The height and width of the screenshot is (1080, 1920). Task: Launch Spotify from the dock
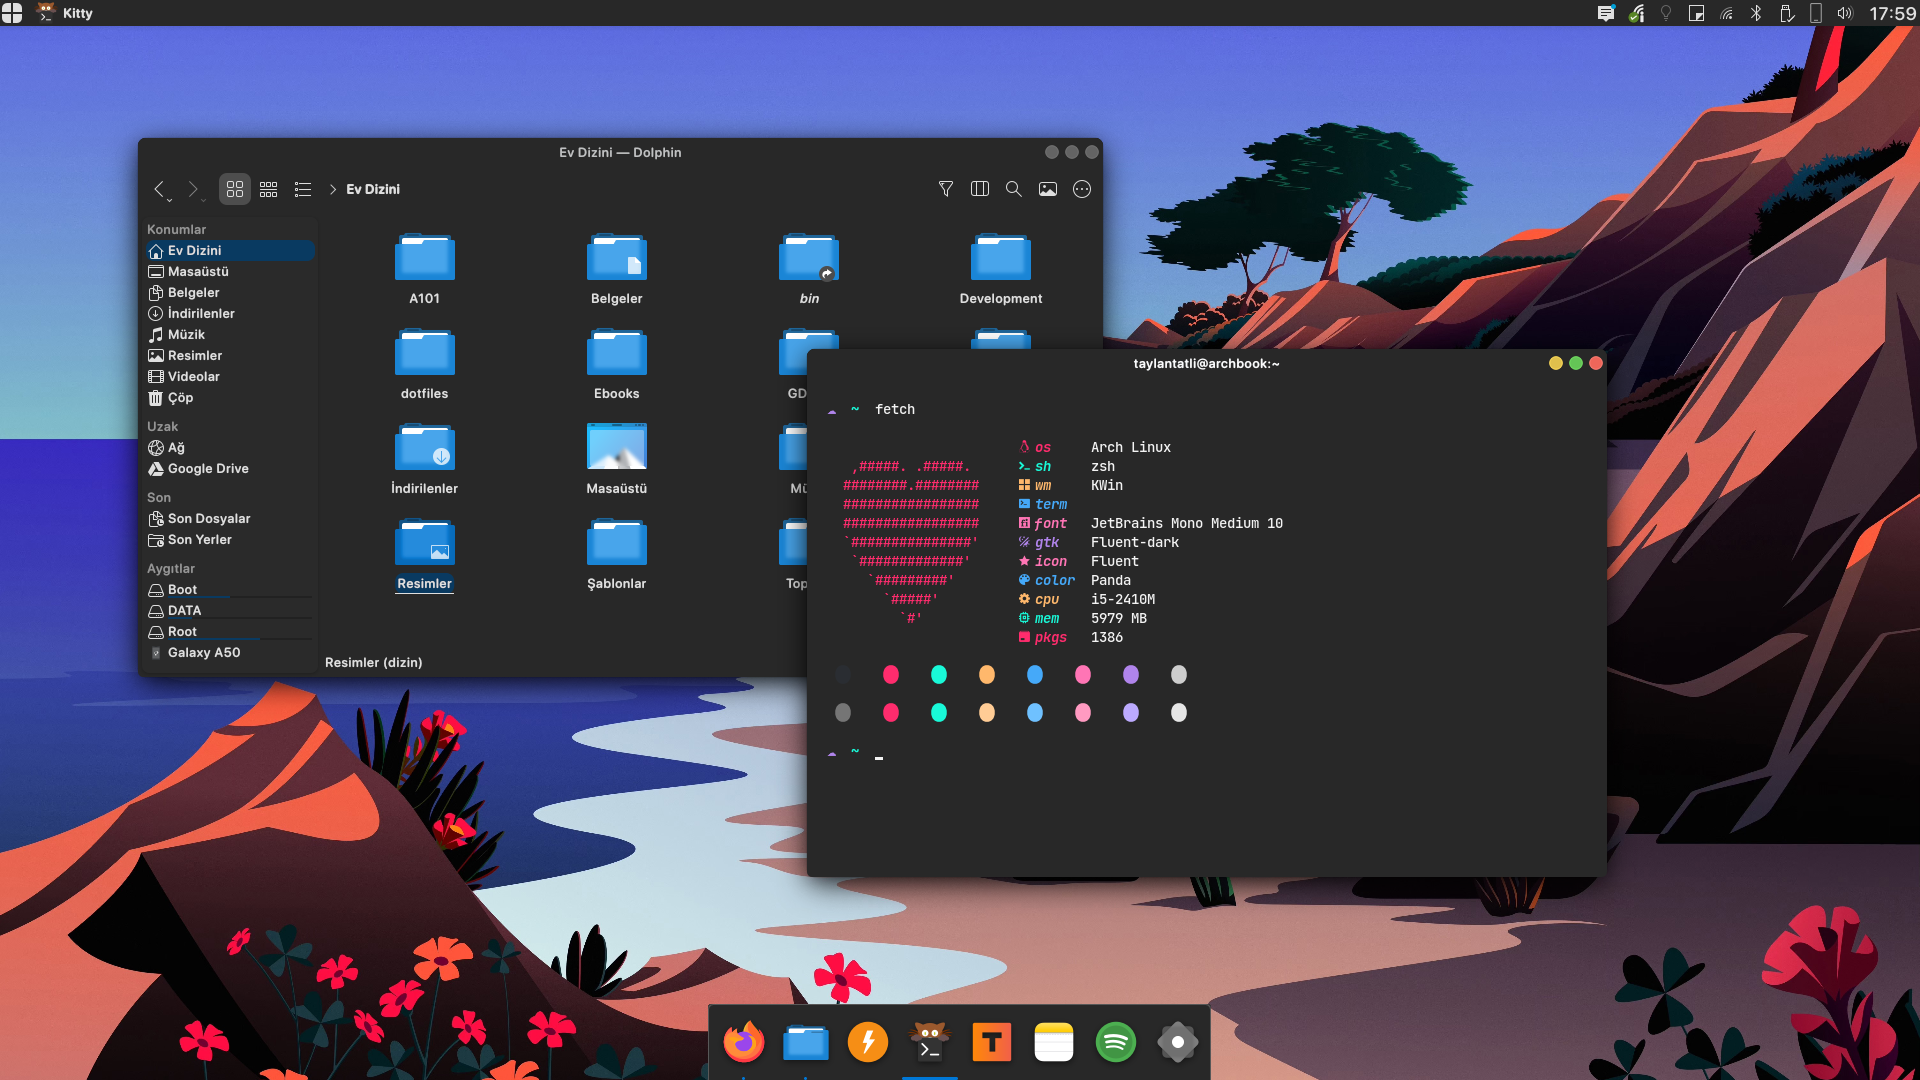[x=1116, y=1042]
